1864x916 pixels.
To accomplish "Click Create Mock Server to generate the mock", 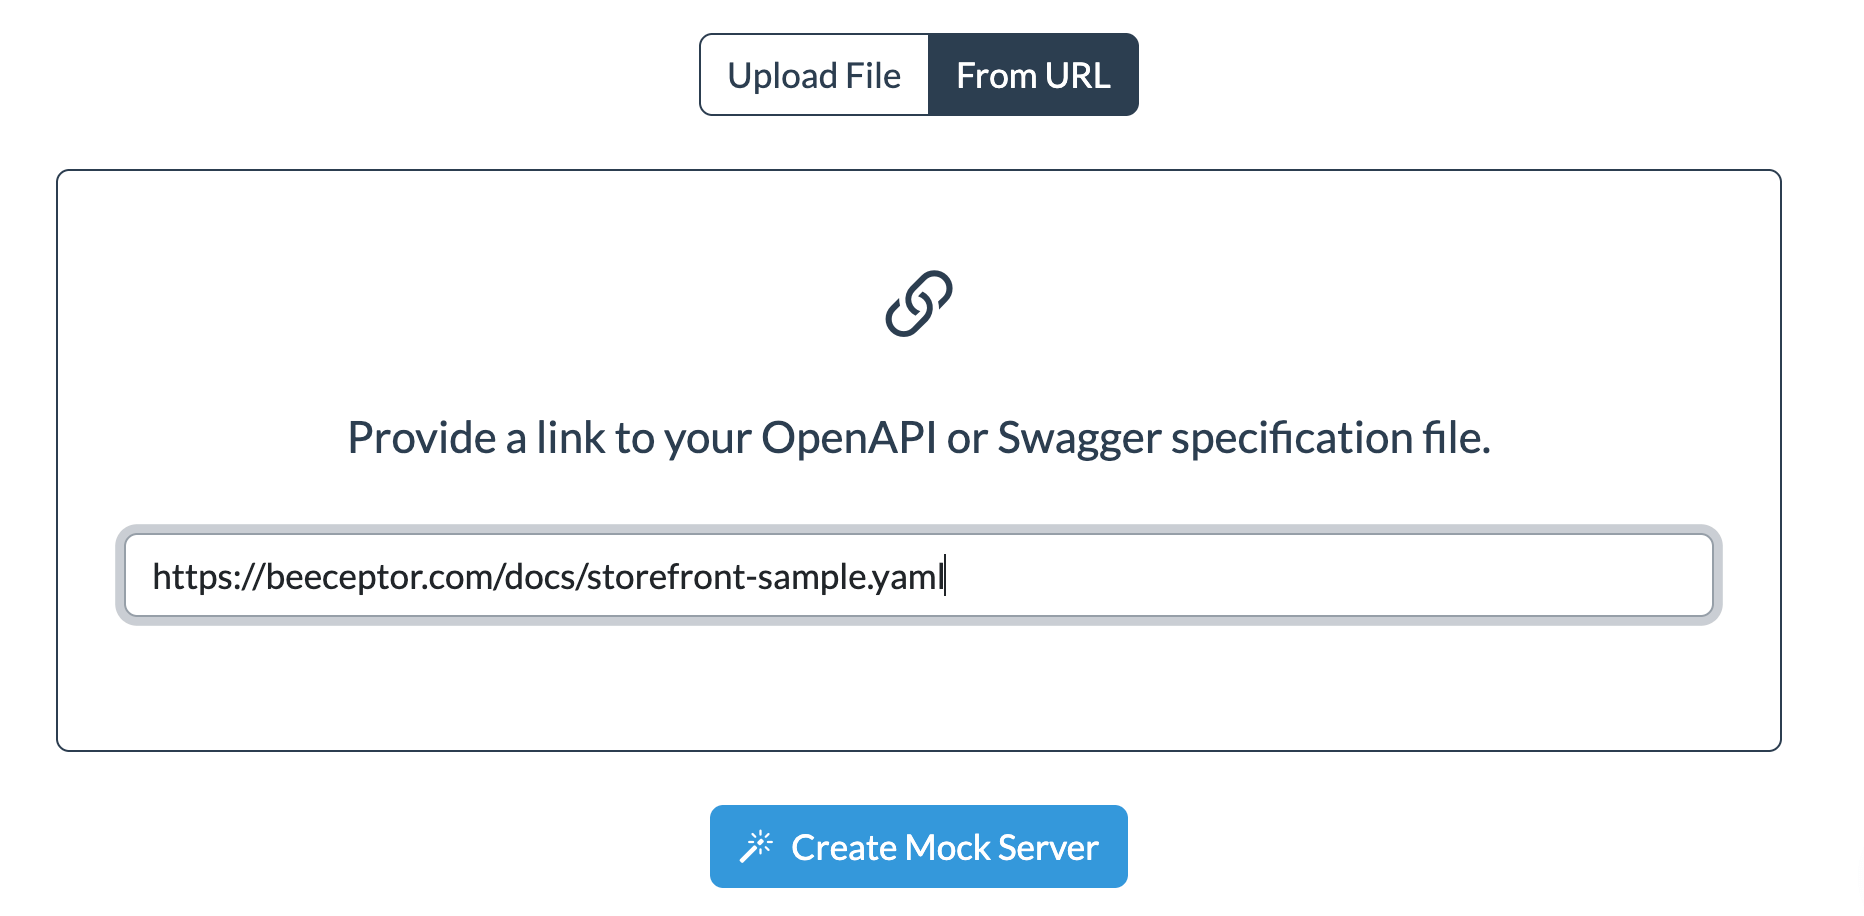I will coord(917,846).
